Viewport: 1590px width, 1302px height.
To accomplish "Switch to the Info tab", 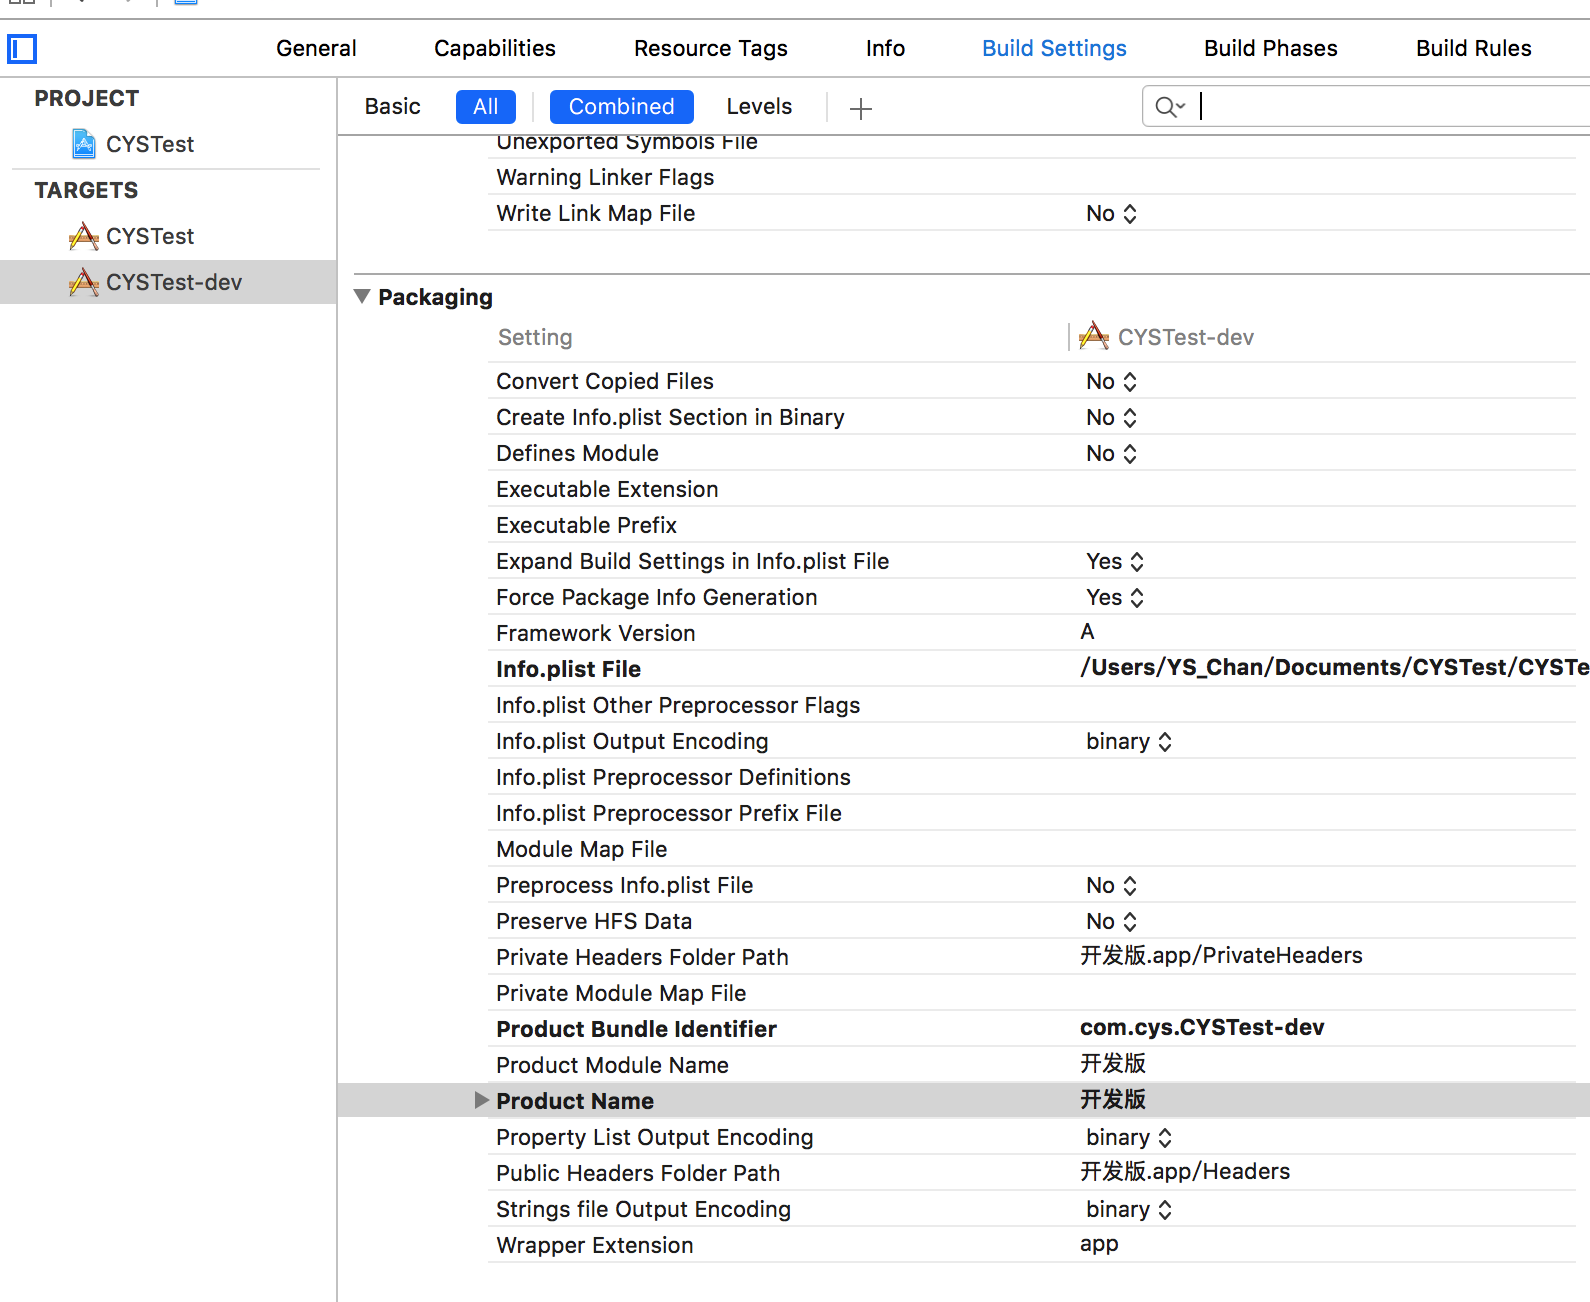I will click(885, 48).
